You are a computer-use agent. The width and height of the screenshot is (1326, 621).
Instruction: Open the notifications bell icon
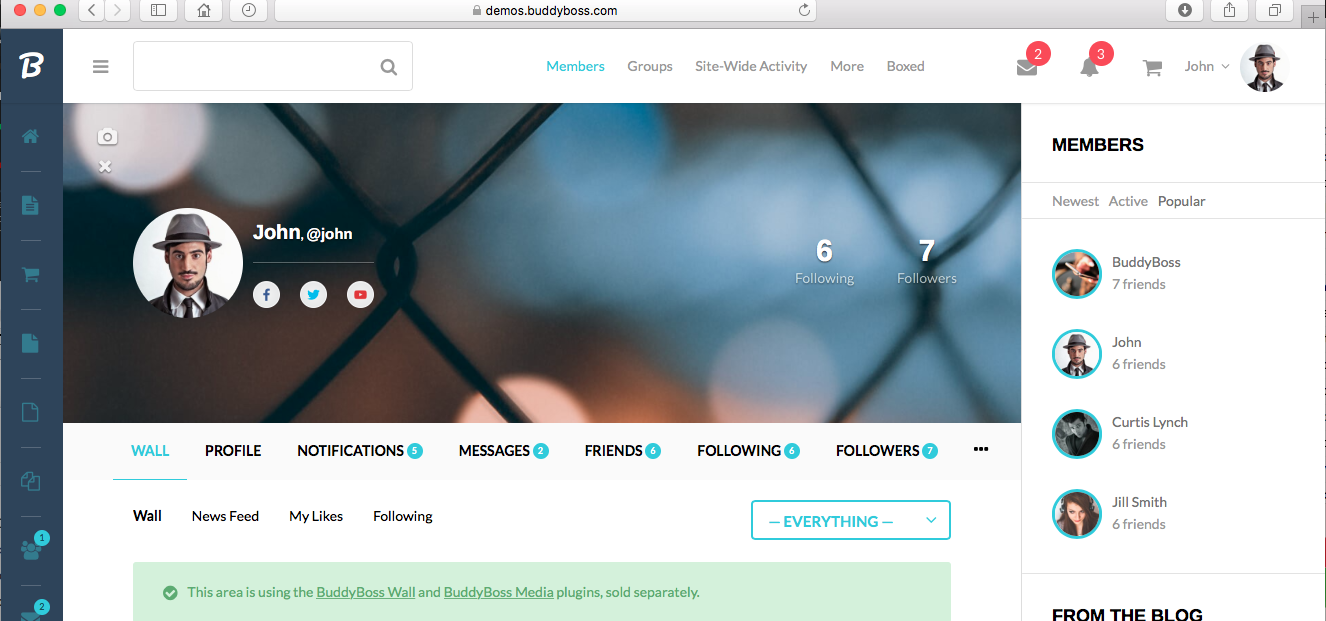(x=1089, y=67)
